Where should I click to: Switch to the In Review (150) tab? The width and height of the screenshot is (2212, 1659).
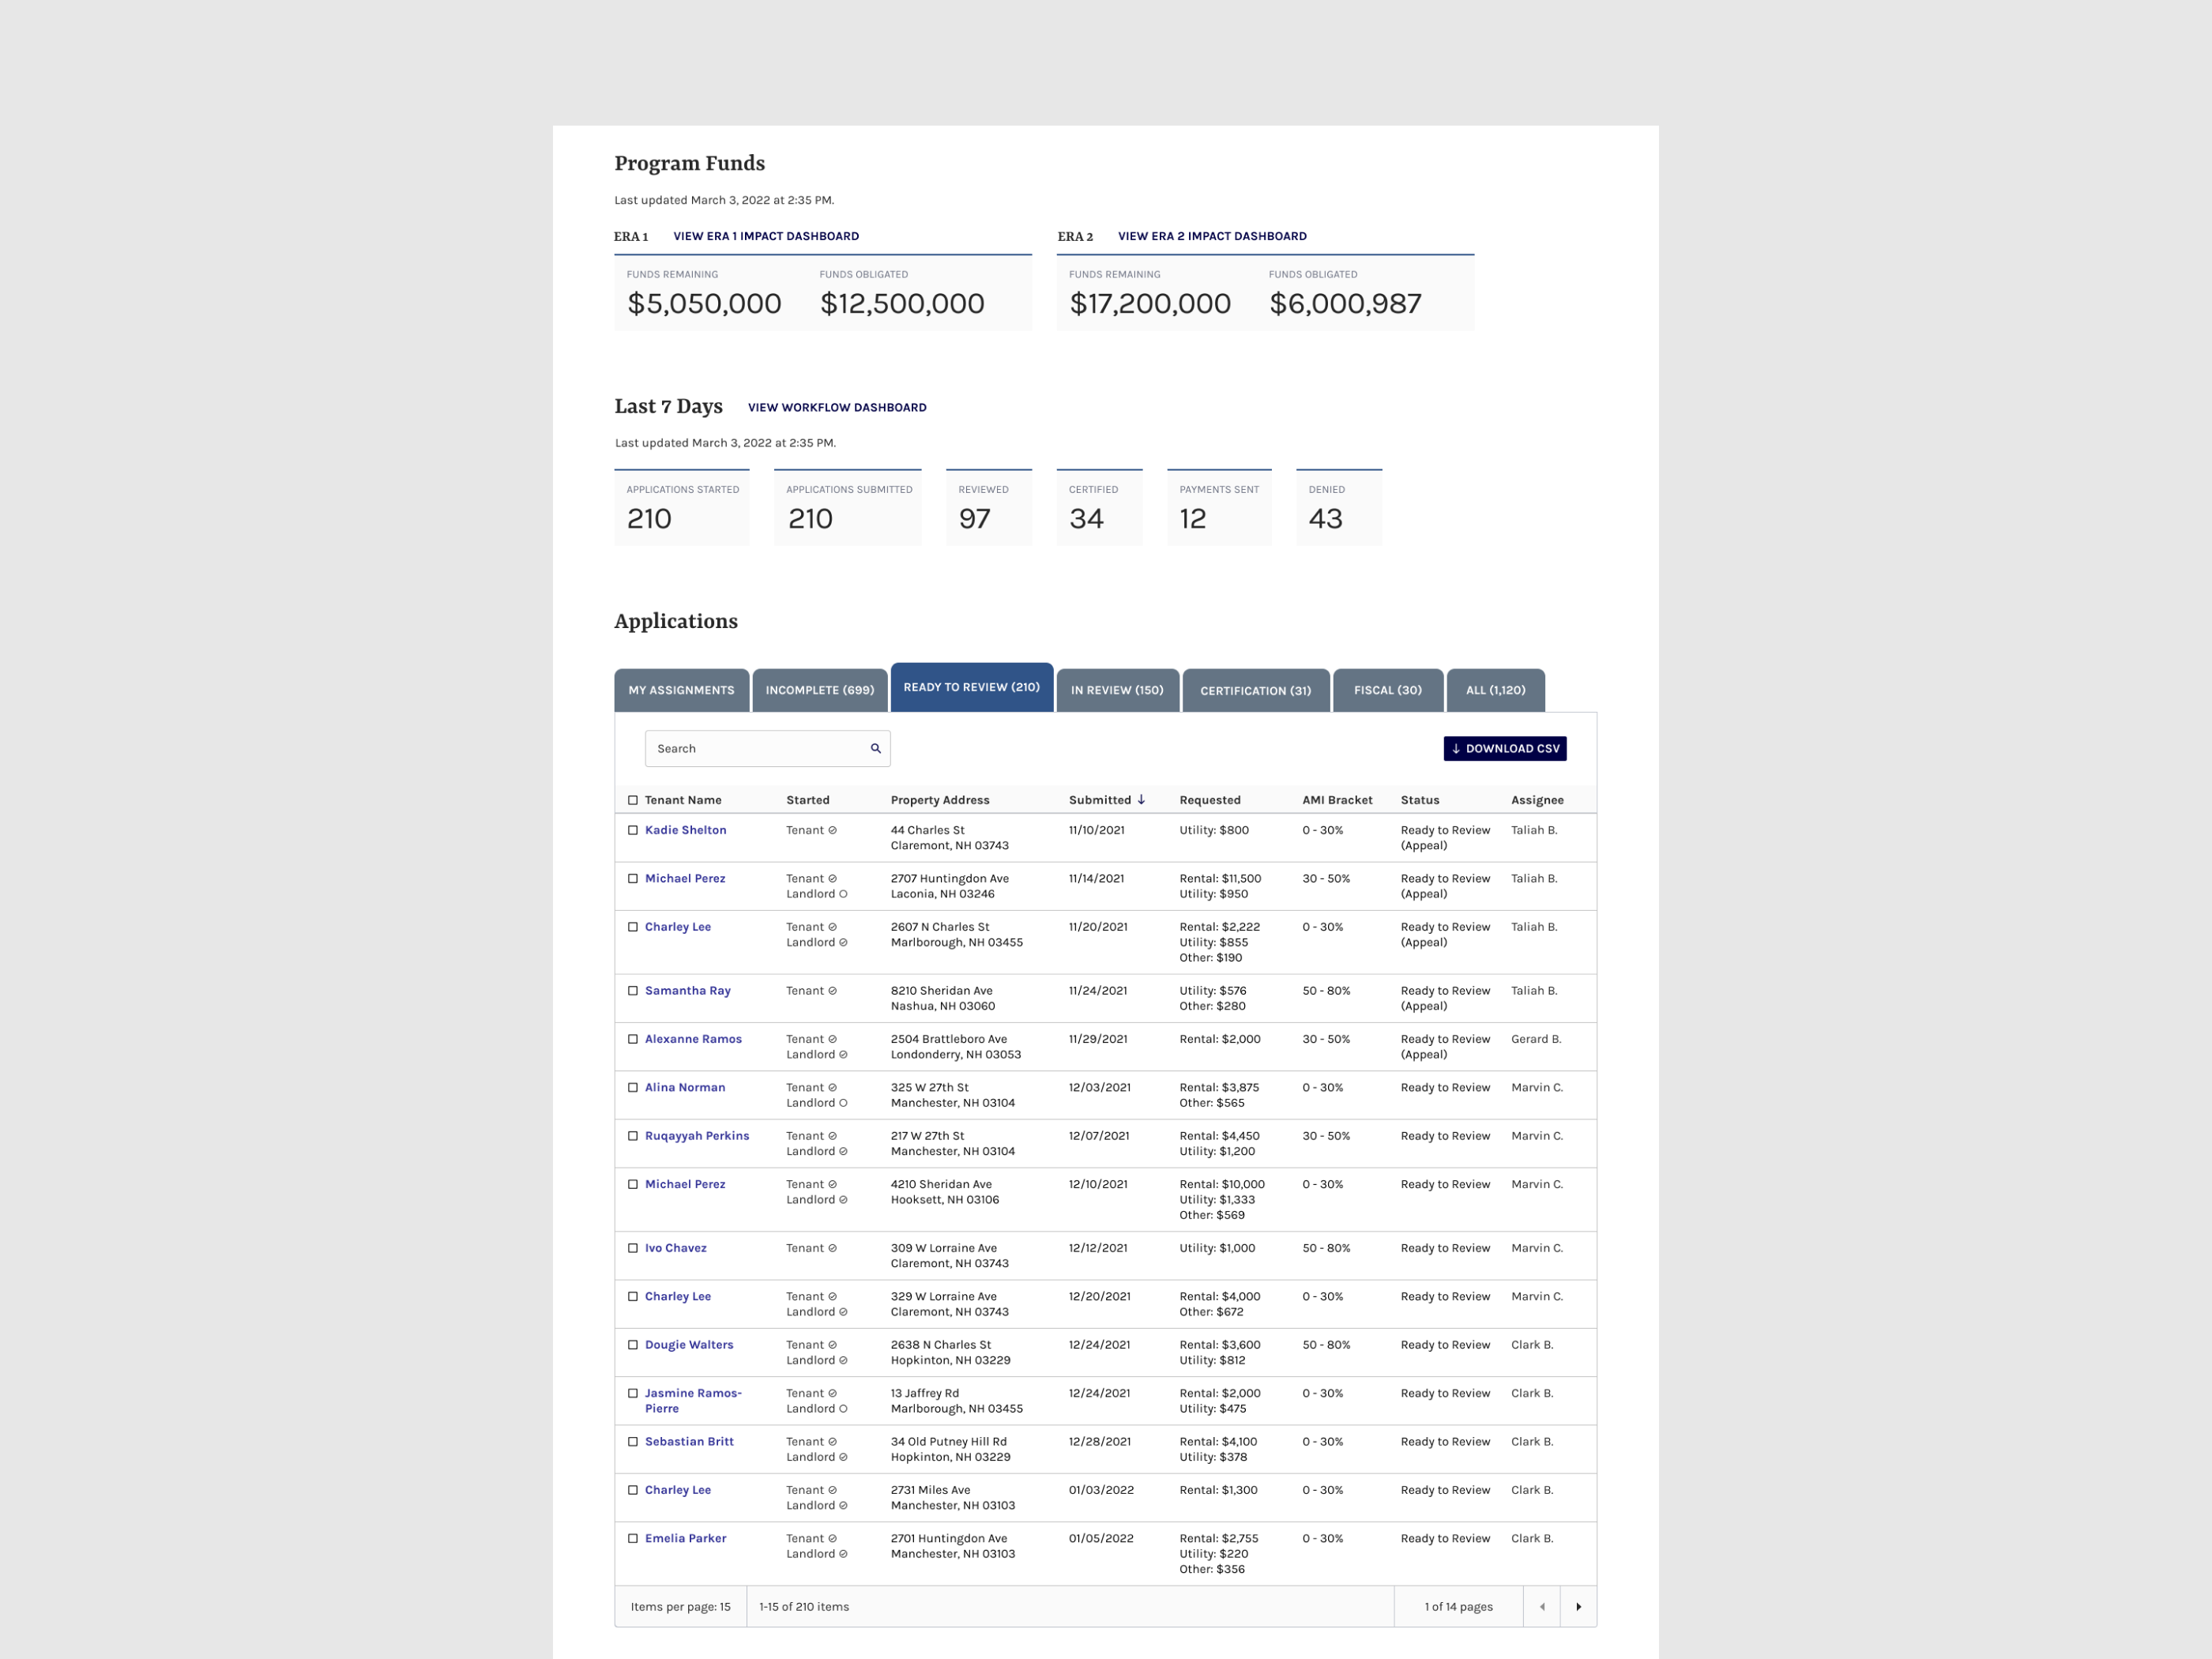pos(1117,690)
